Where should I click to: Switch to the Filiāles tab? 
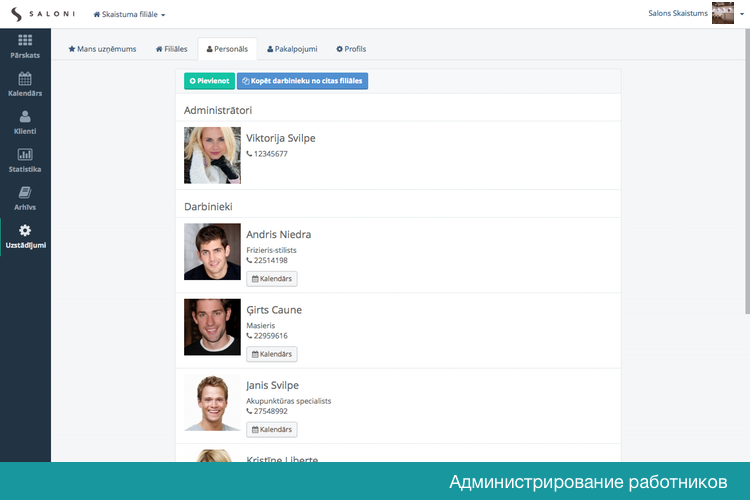pyautogui.click(x=171, y=49)
